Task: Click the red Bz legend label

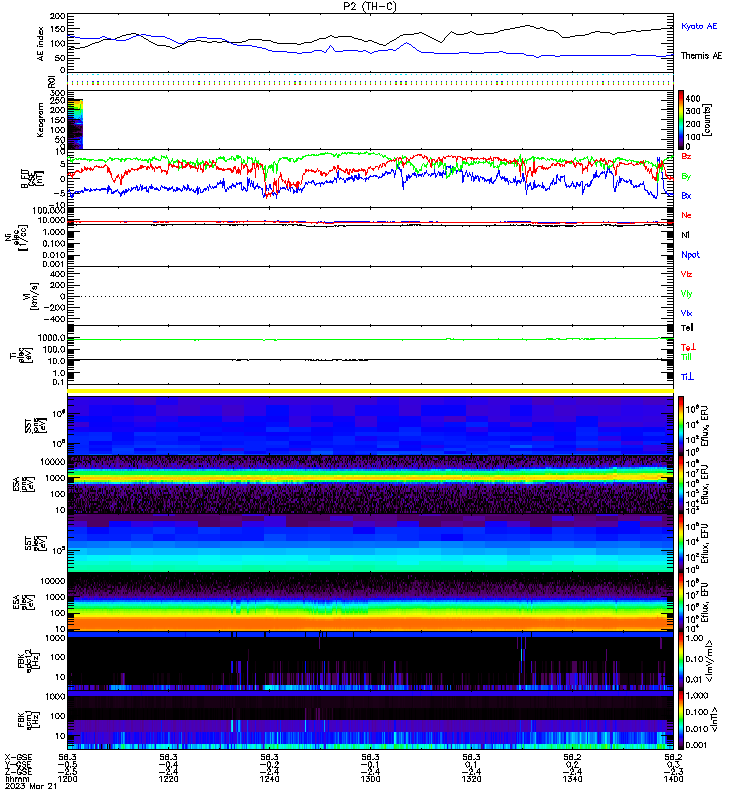Action: (x=686, y=156)
